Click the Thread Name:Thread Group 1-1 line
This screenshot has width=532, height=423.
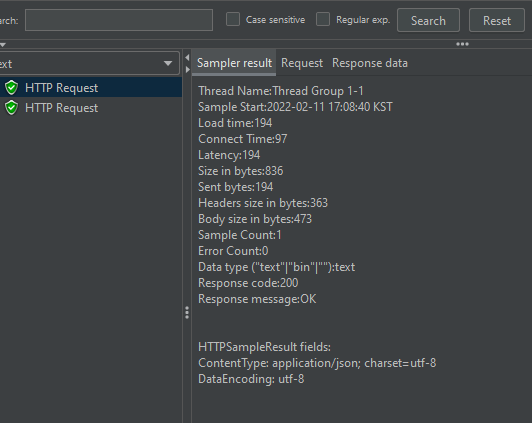click(x=281, y=91)
